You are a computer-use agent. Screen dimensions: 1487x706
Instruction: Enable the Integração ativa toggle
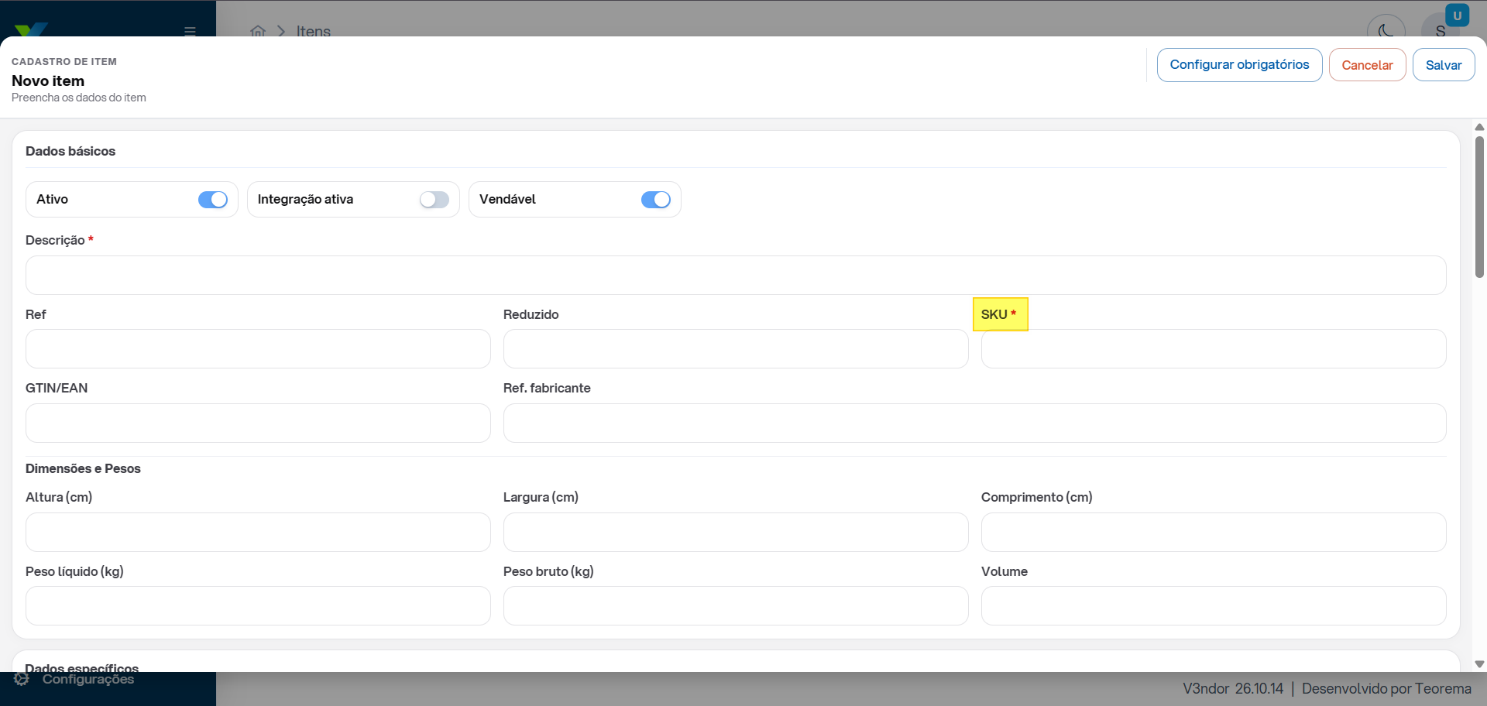click(x=434, y=199)
